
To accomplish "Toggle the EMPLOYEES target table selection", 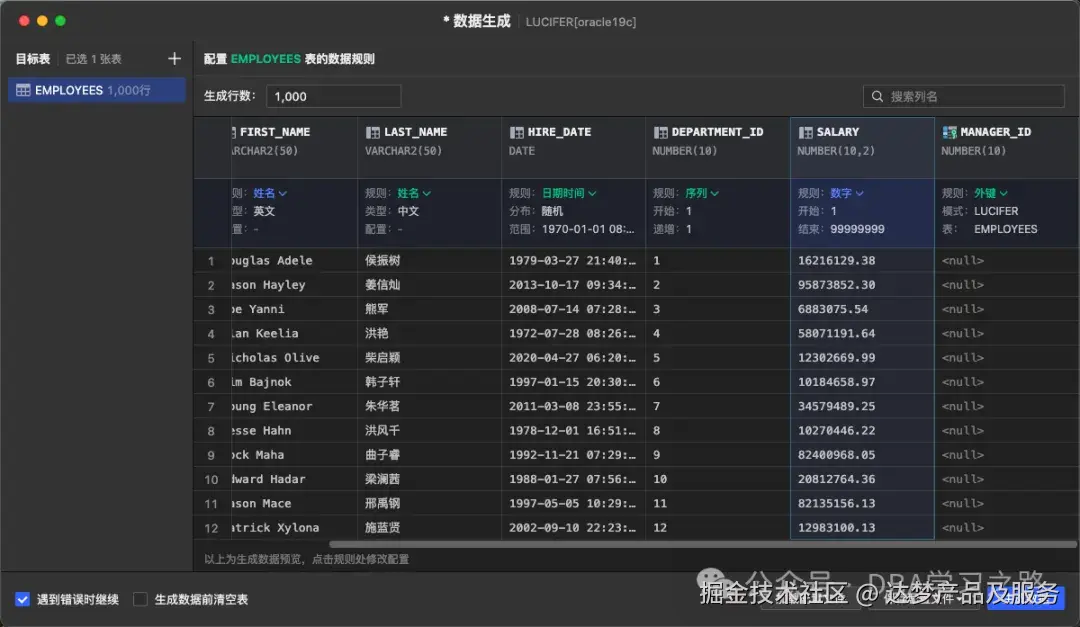I will (x=96, y=89).
